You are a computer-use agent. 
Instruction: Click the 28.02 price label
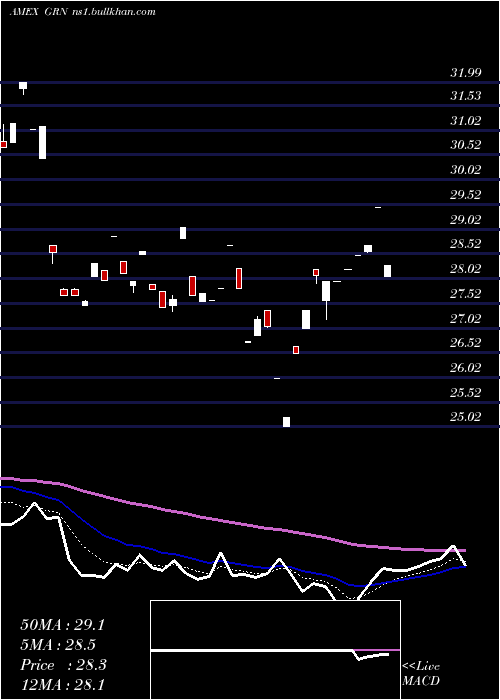466,269
